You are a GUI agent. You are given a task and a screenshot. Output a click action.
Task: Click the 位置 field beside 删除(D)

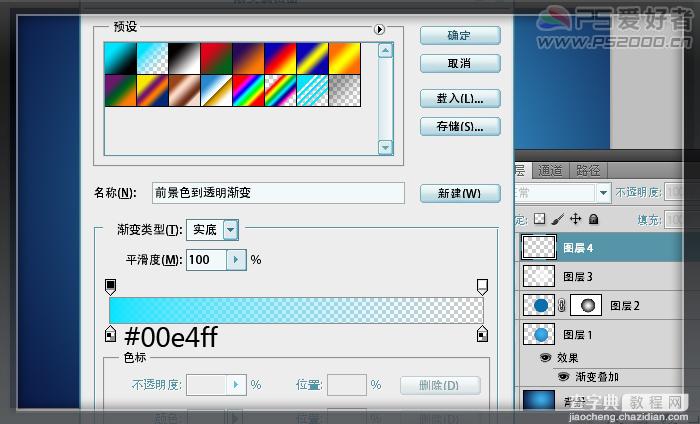tap(347, 385)
